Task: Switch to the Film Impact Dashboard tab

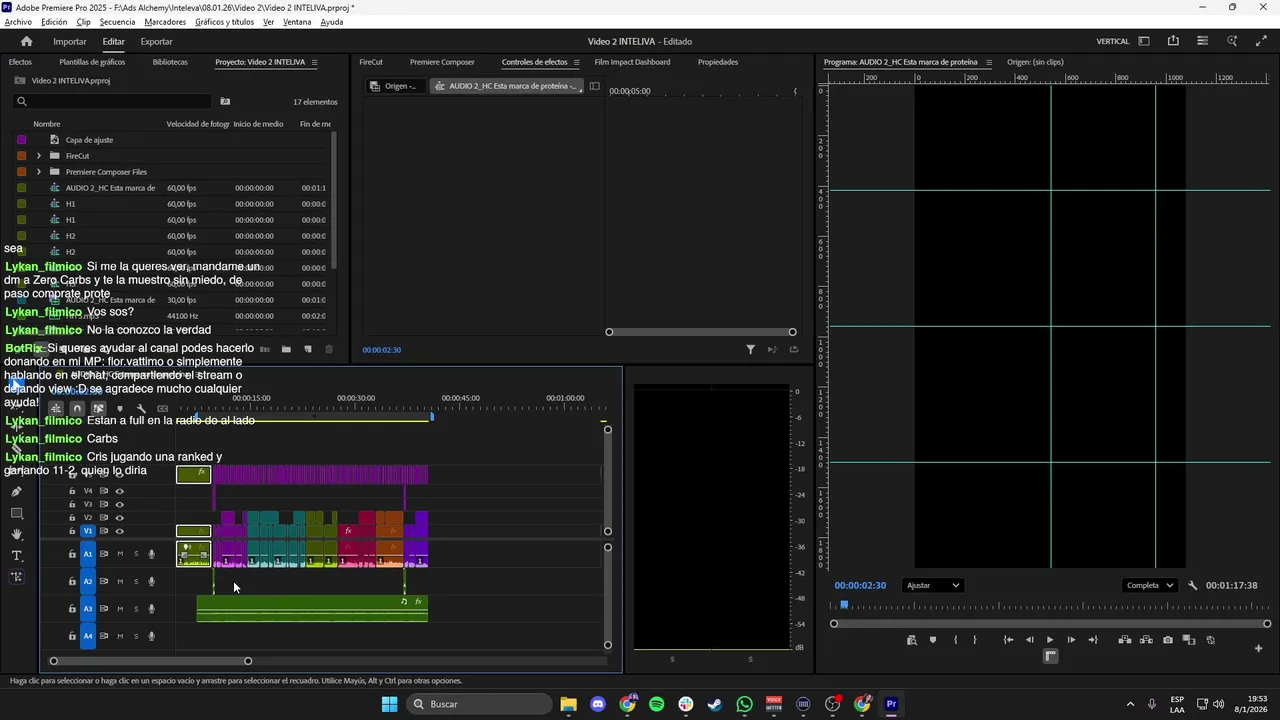Action: point(632,62)
